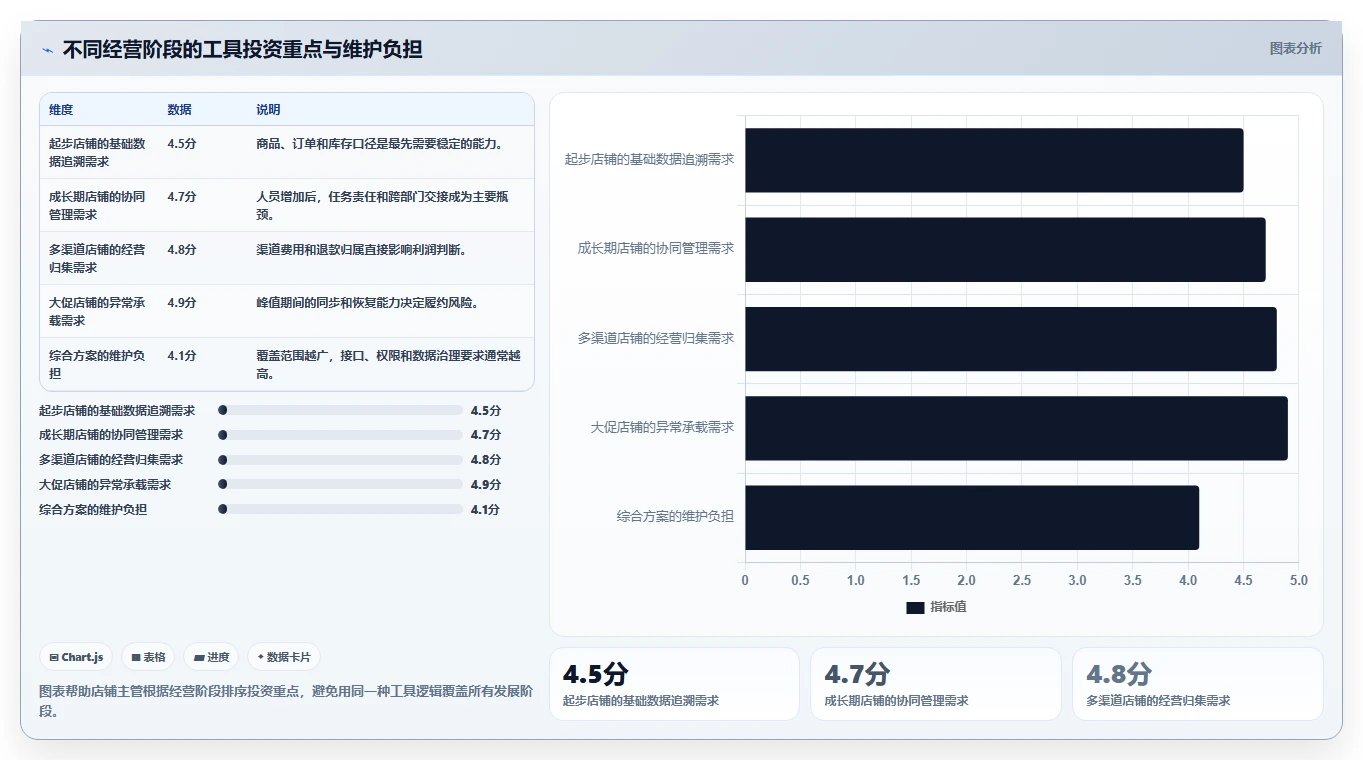Click the progress bar for 成长期店铺的协同管理需求
This screenshot has width=1363, height=760.
pos(340,435)
